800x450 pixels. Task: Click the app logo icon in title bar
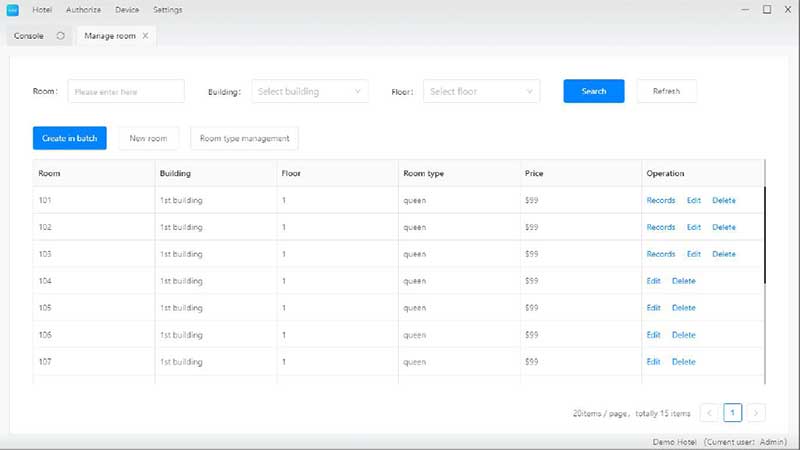click(13, 10)
